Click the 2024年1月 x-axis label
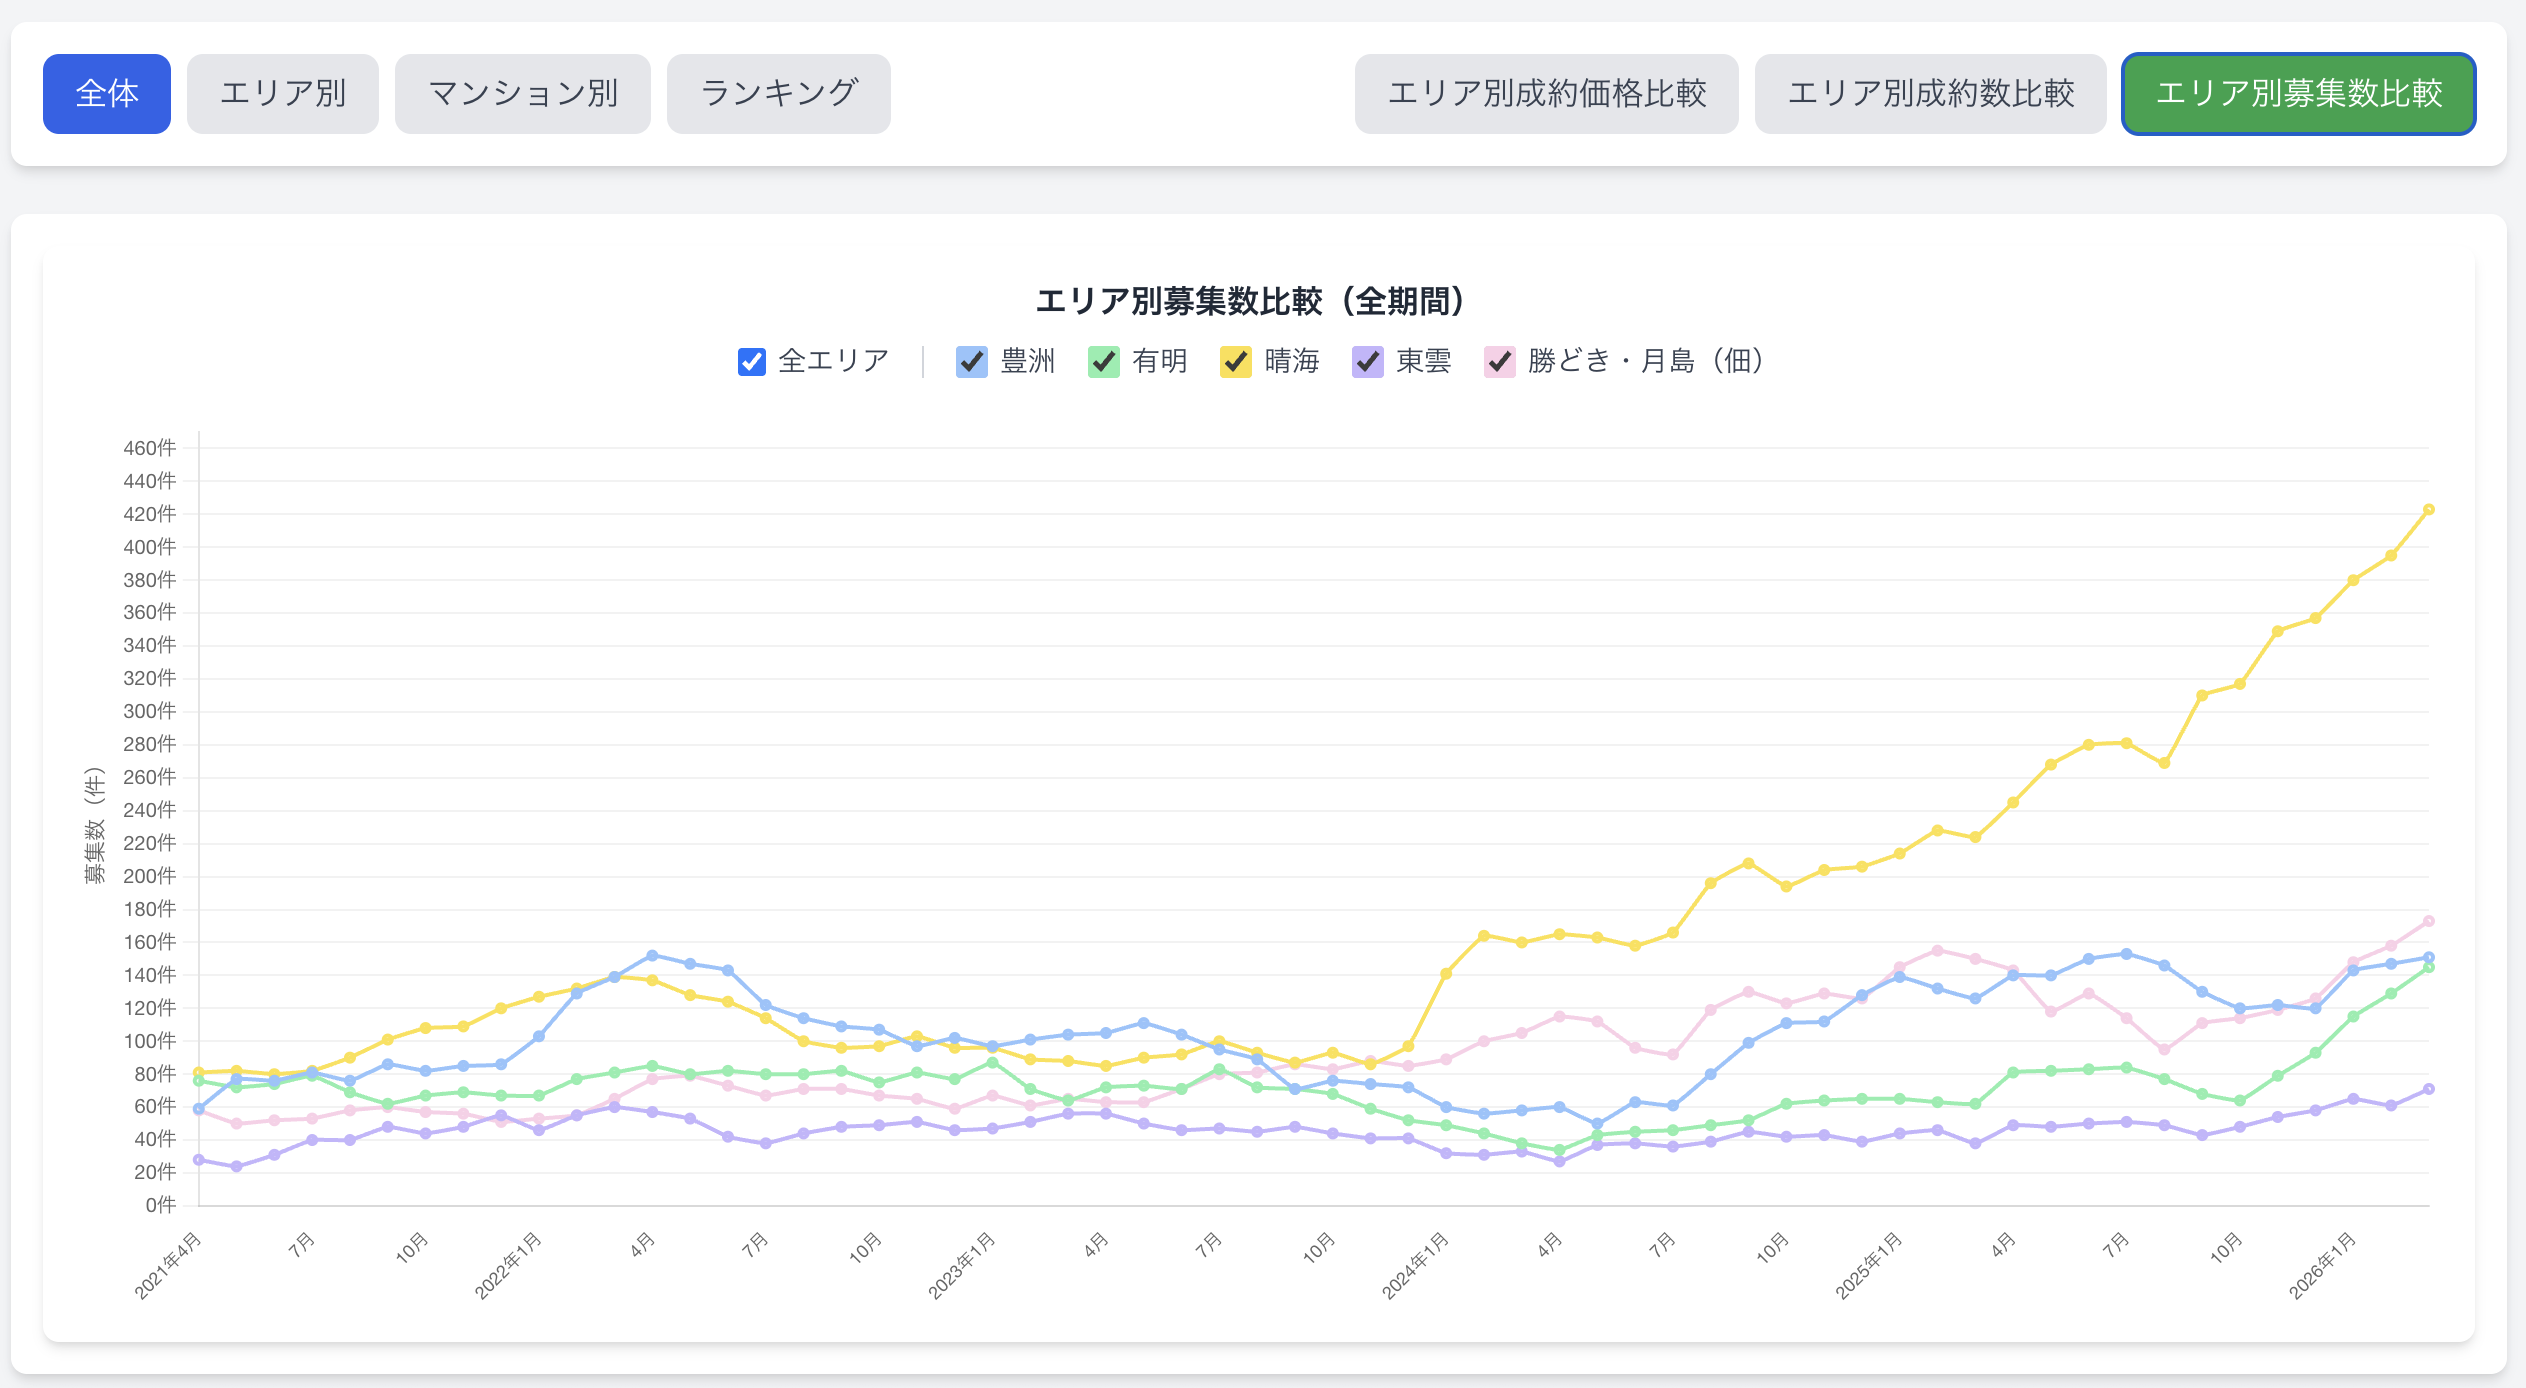This screenshot has width=2526, height=1388. coord(1416,1266)
